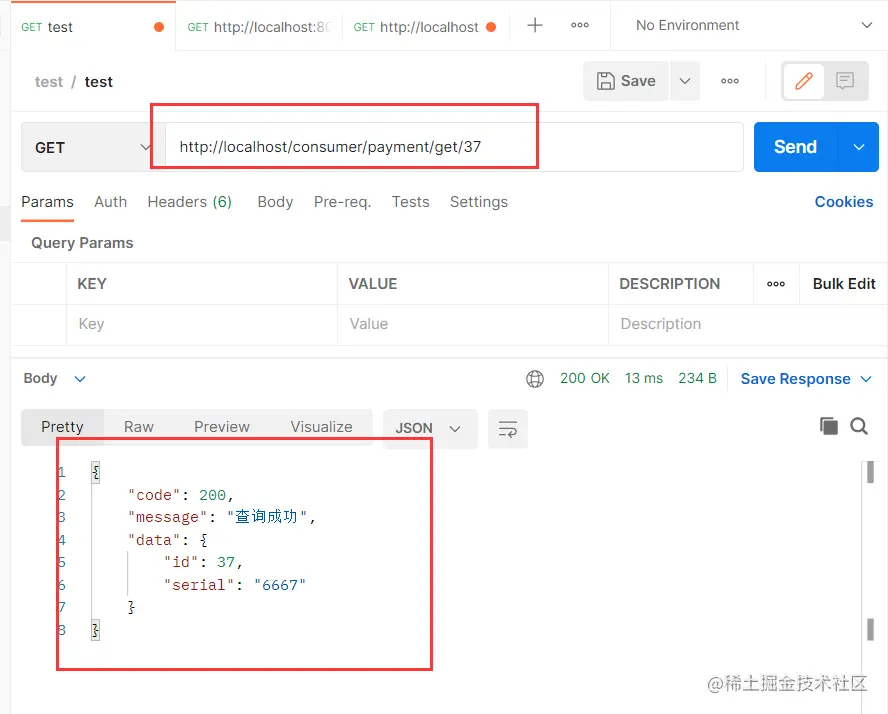Open the Tests tab
This screenshot has width=888, height=714.
click(411, 202)
